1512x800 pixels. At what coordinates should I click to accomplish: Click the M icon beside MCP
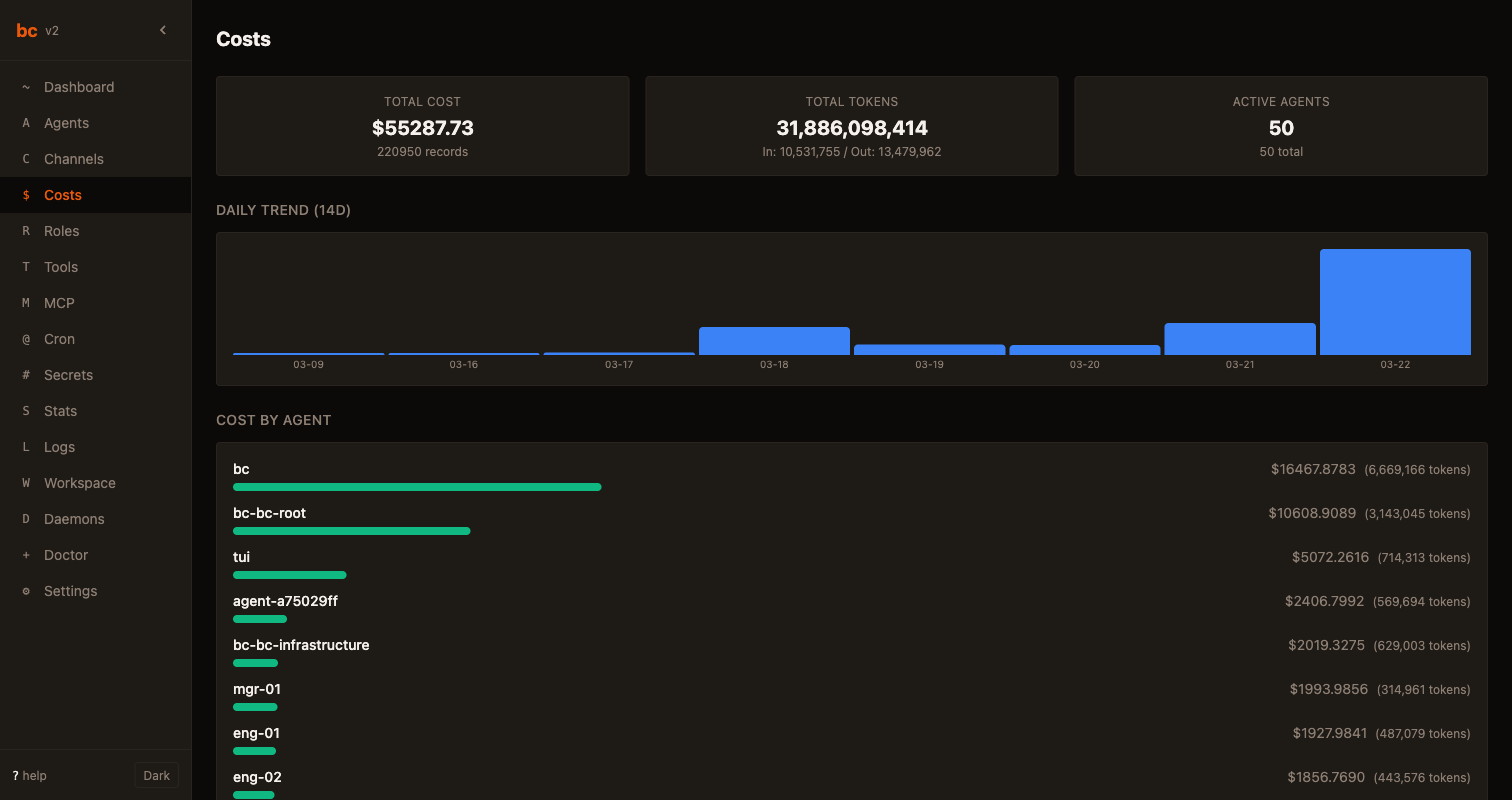click(x=26, y=303)
